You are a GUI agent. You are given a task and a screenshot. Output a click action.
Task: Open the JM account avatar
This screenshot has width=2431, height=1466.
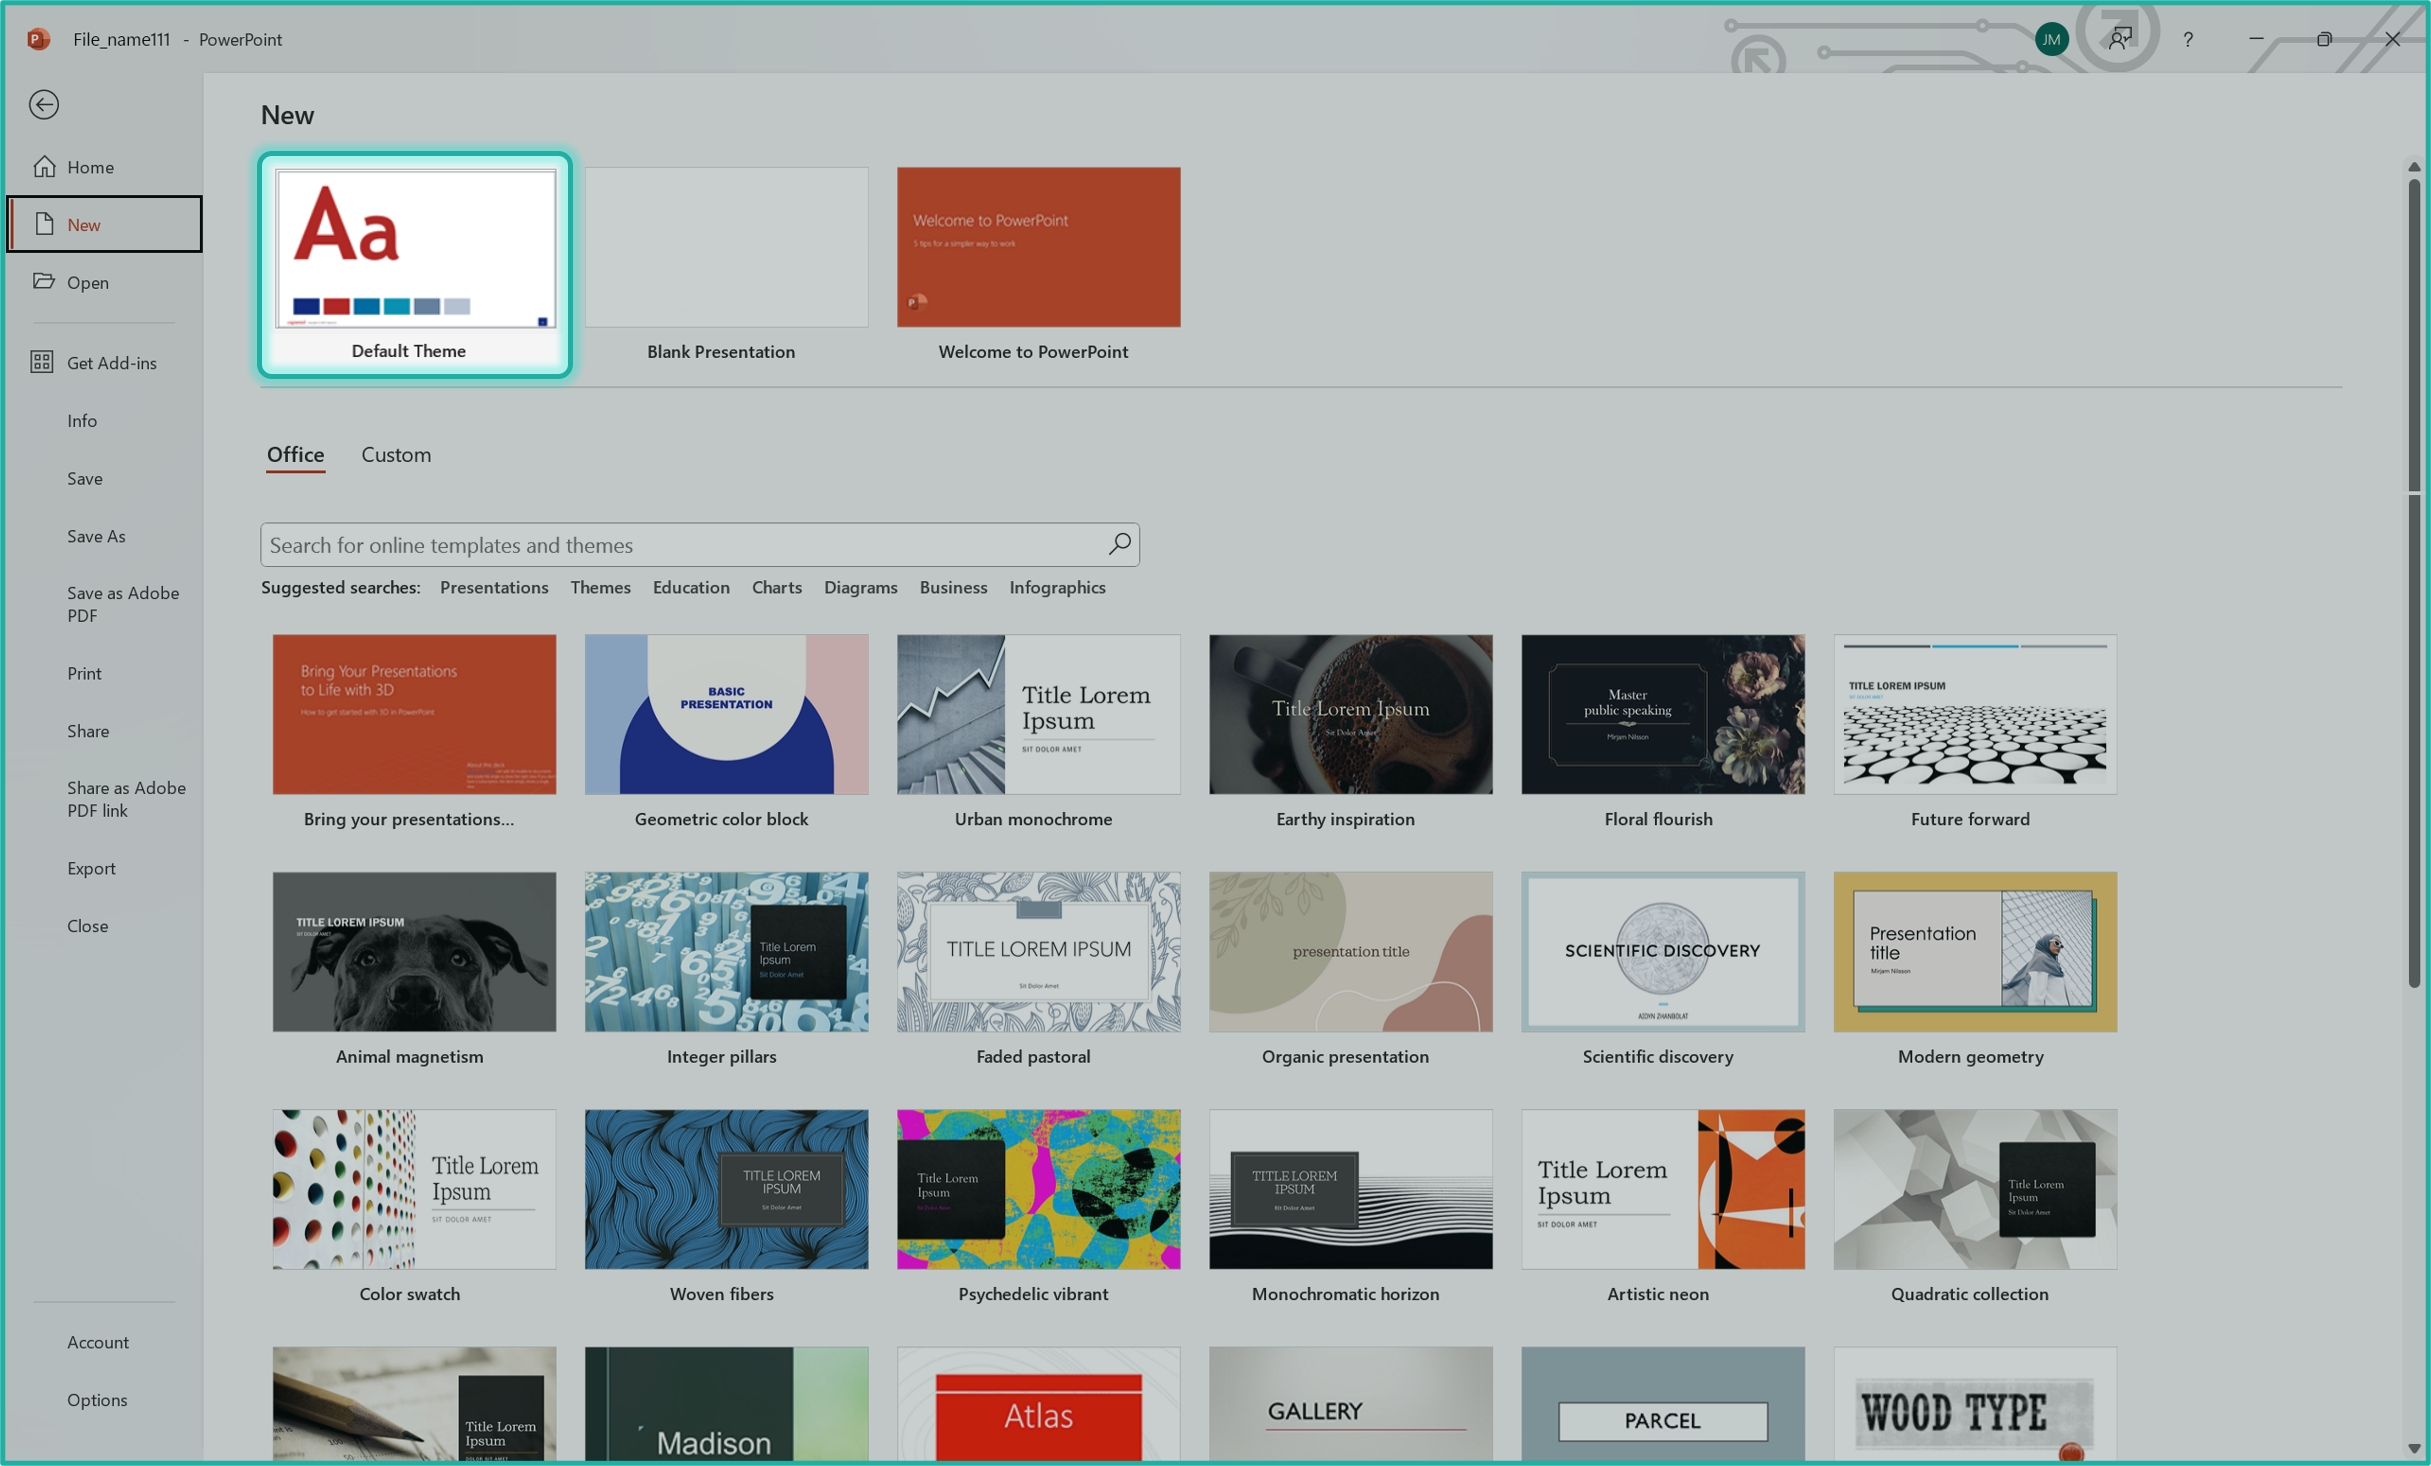2051,39
